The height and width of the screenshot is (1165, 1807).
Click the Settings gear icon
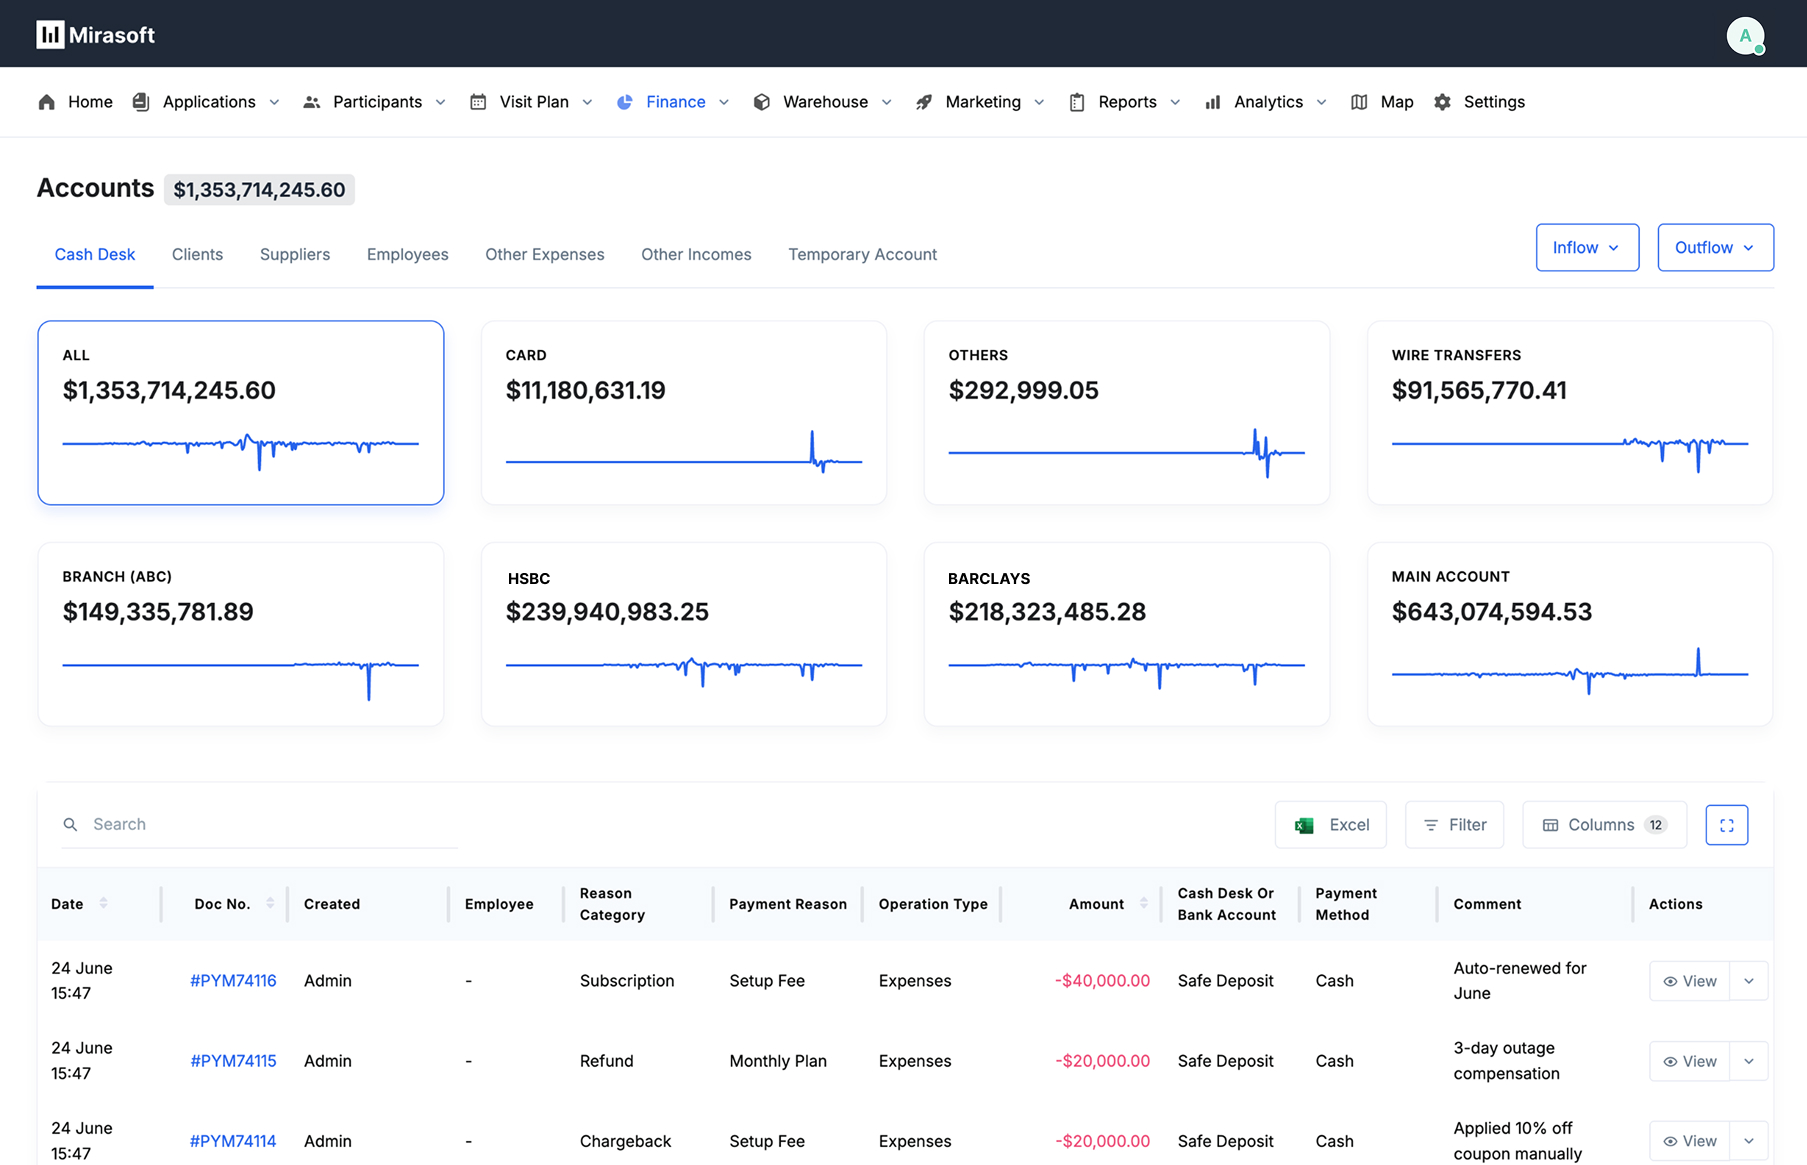pos(1442,102)
